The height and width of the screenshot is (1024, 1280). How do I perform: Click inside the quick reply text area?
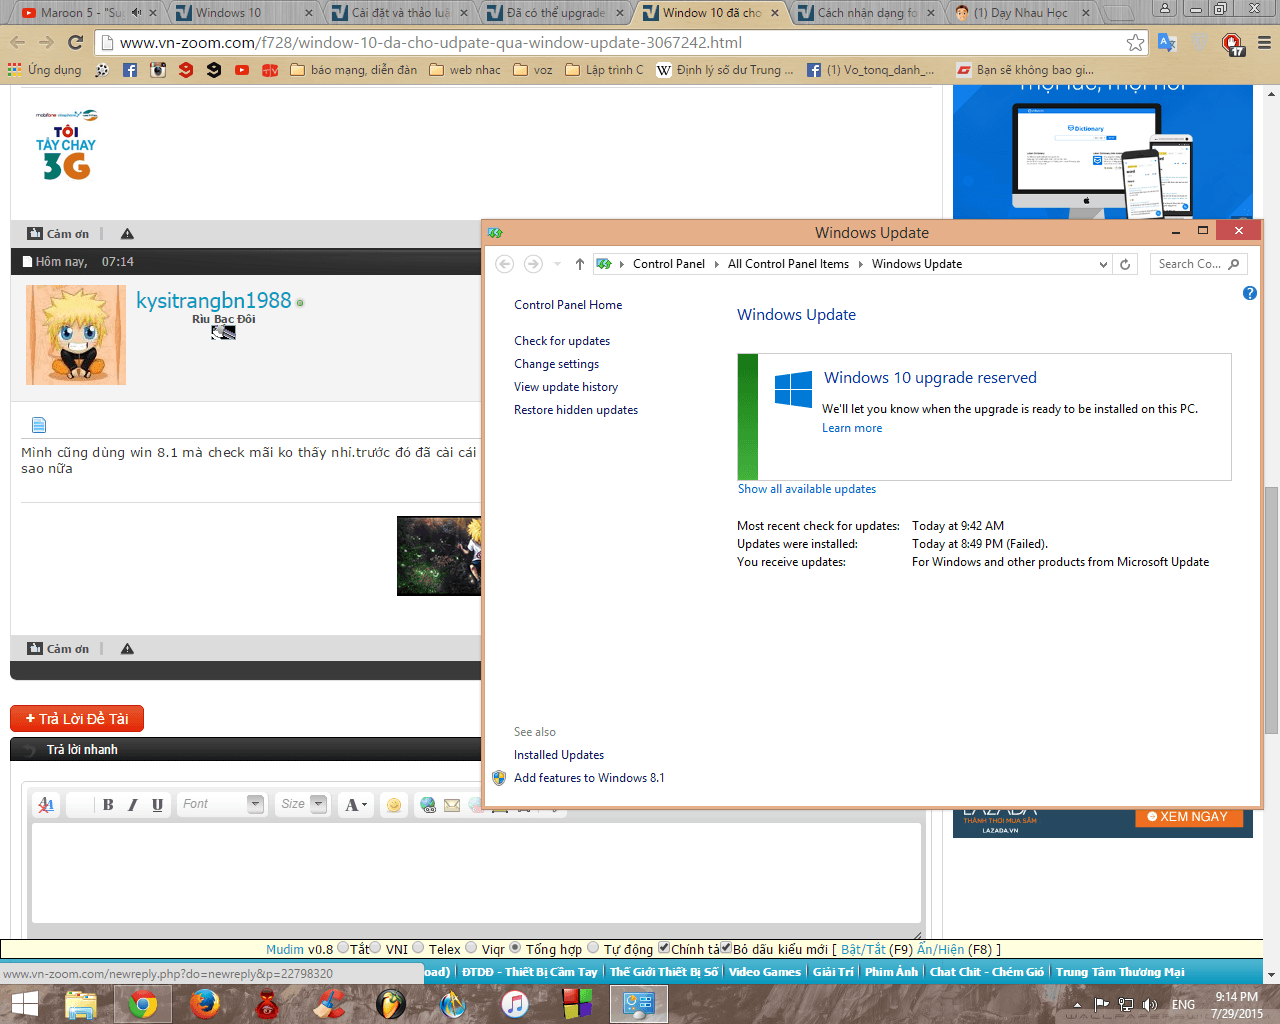476,873
